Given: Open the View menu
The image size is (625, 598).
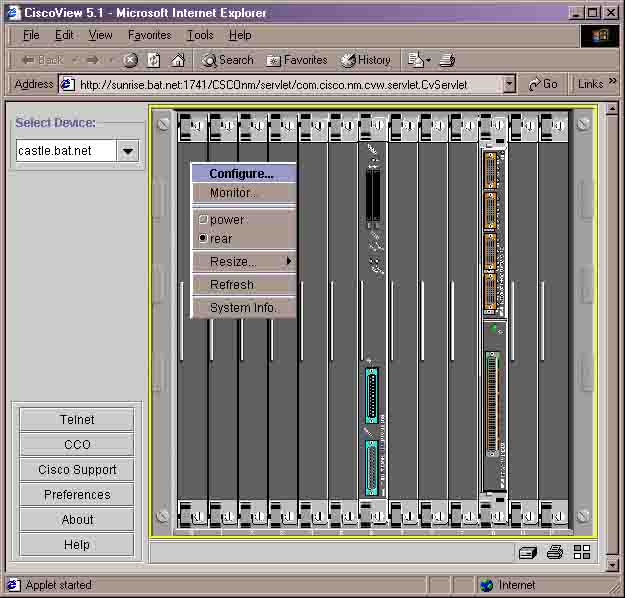Looking at the screenshot, I should [x=100, y=35].
